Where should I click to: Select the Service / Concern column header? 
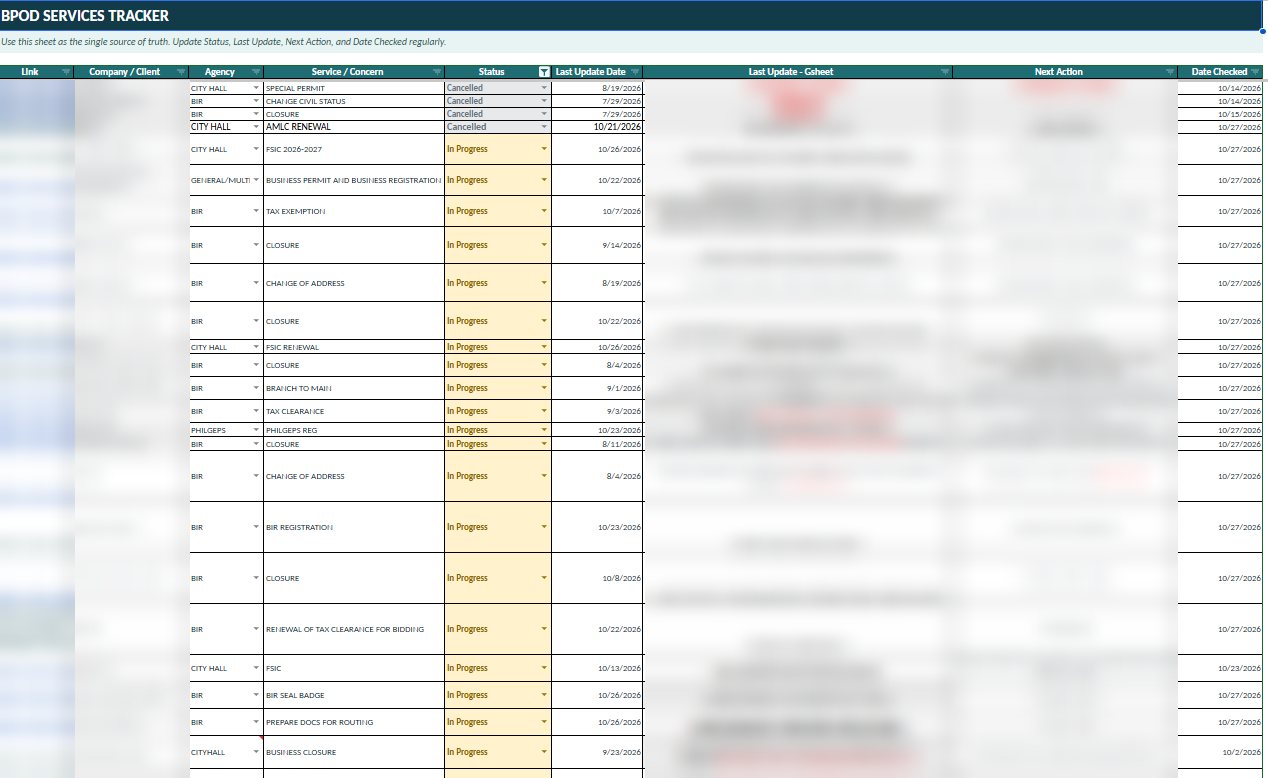(x=354, y=72)
